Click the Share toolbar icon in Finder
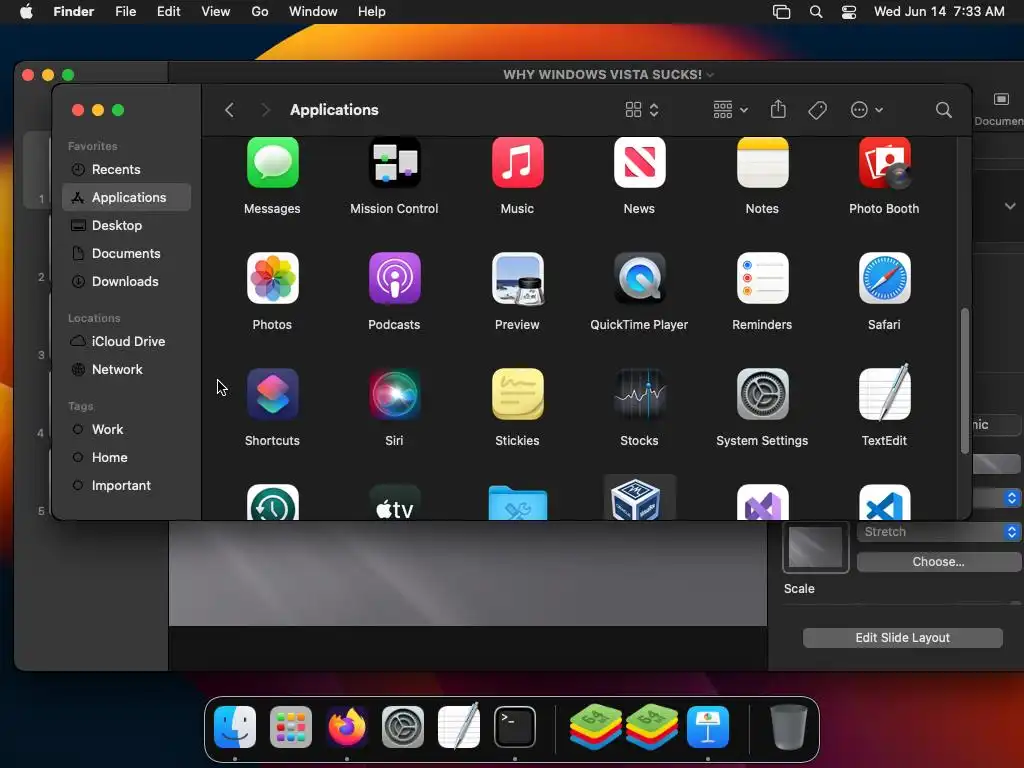 (778, 109)
